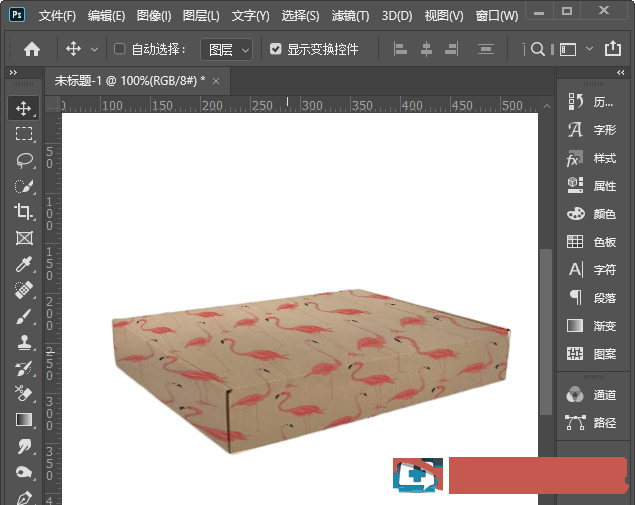Viewport: 635px width, 505px height.
Task: Close the 未标题-1 document tab
Action: [x=215, y=80]
